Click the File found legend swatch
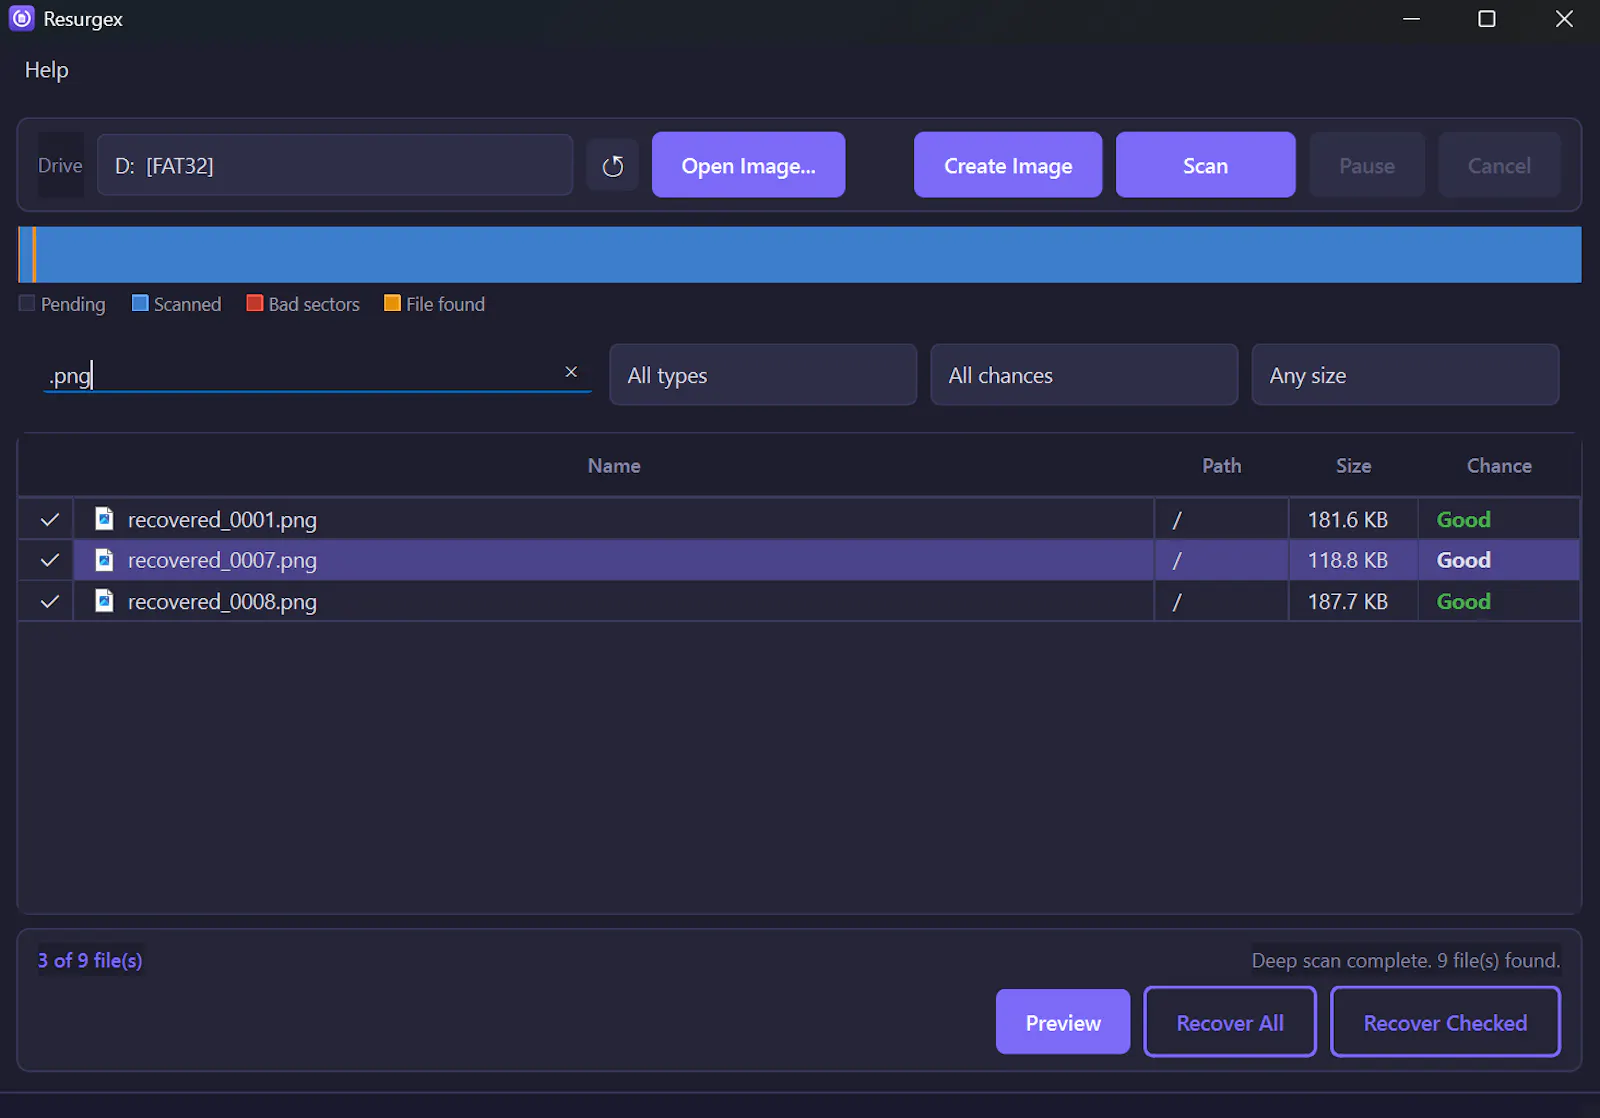 click(x=392, y=303)
